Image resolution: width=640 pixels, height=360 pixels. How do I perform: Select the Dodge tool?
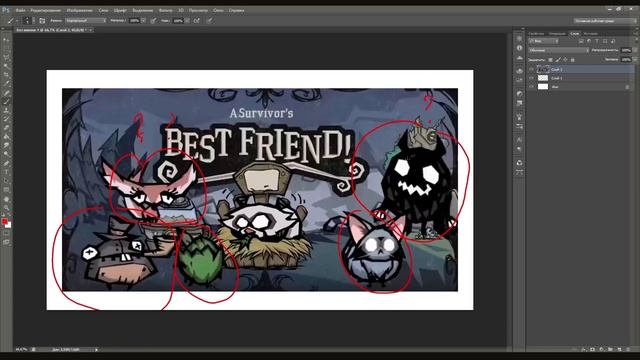[x=6, y=154]
